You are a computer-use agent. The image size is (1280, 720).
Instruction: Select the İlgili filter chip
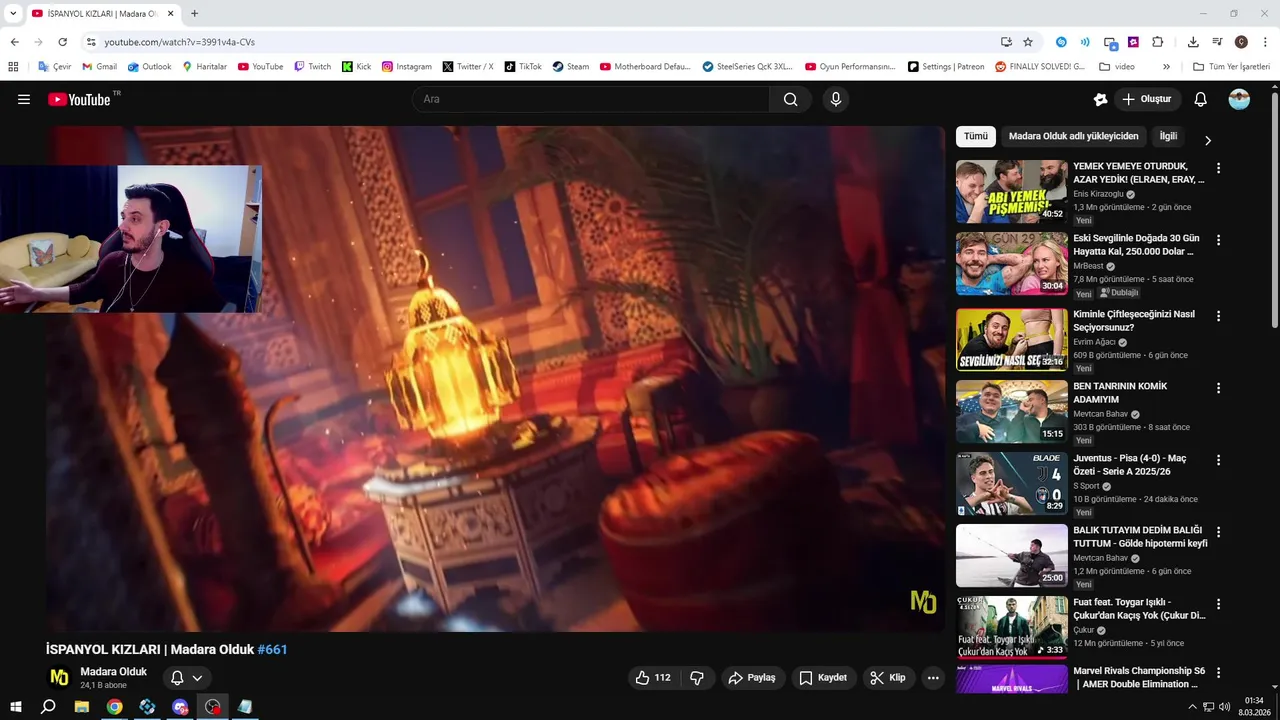pos(1168,136)
